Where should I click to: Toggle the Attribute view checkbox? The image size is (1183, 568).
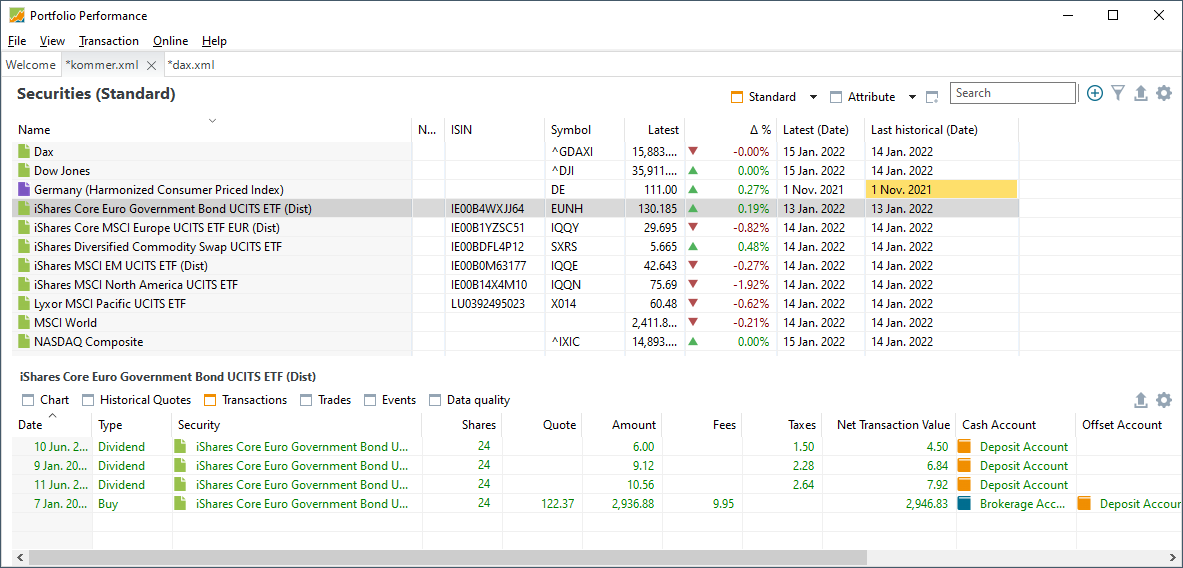click(x=836, y=97)
